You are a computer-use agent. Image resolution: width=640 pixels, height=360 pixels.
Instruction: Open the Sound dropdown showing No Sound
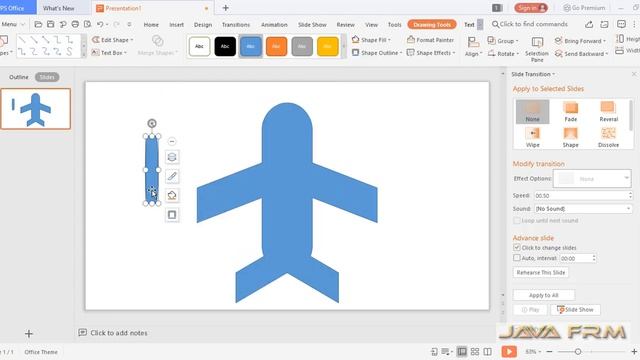[x=583, y=209]
